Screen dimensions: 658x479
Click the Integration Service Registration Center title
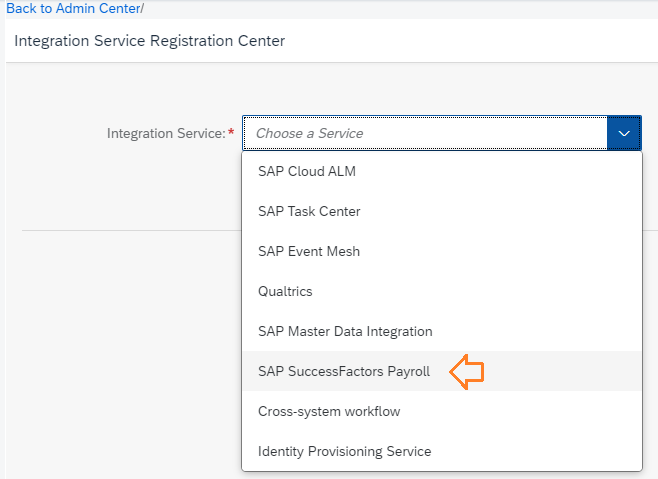point(149,41)
